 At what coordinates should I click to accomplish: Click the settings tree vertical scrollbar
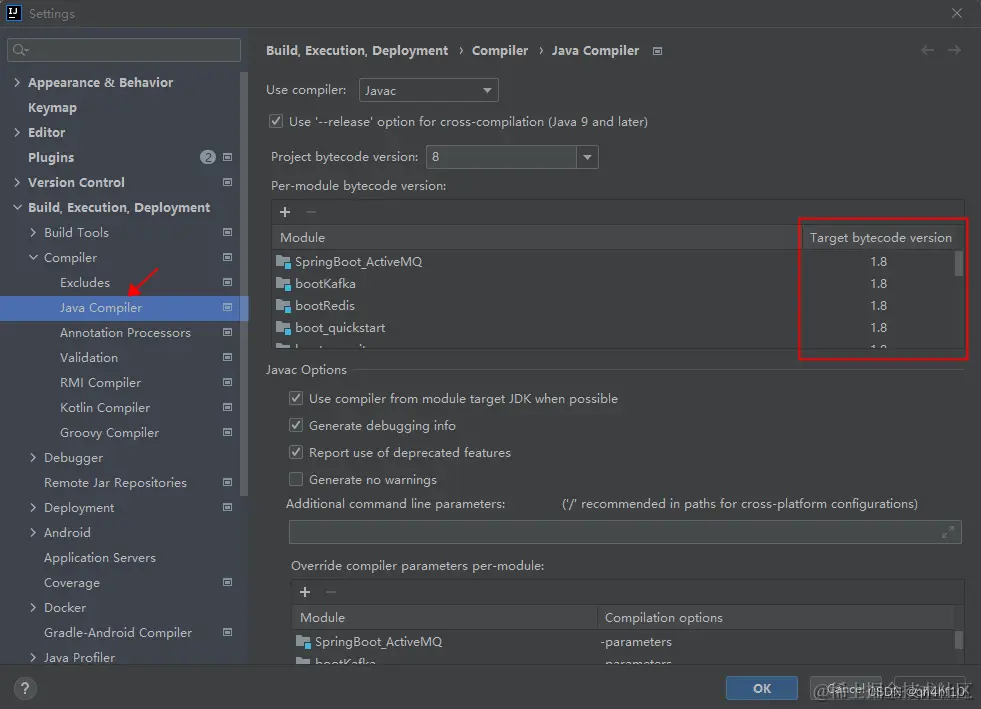pos(244,284)
